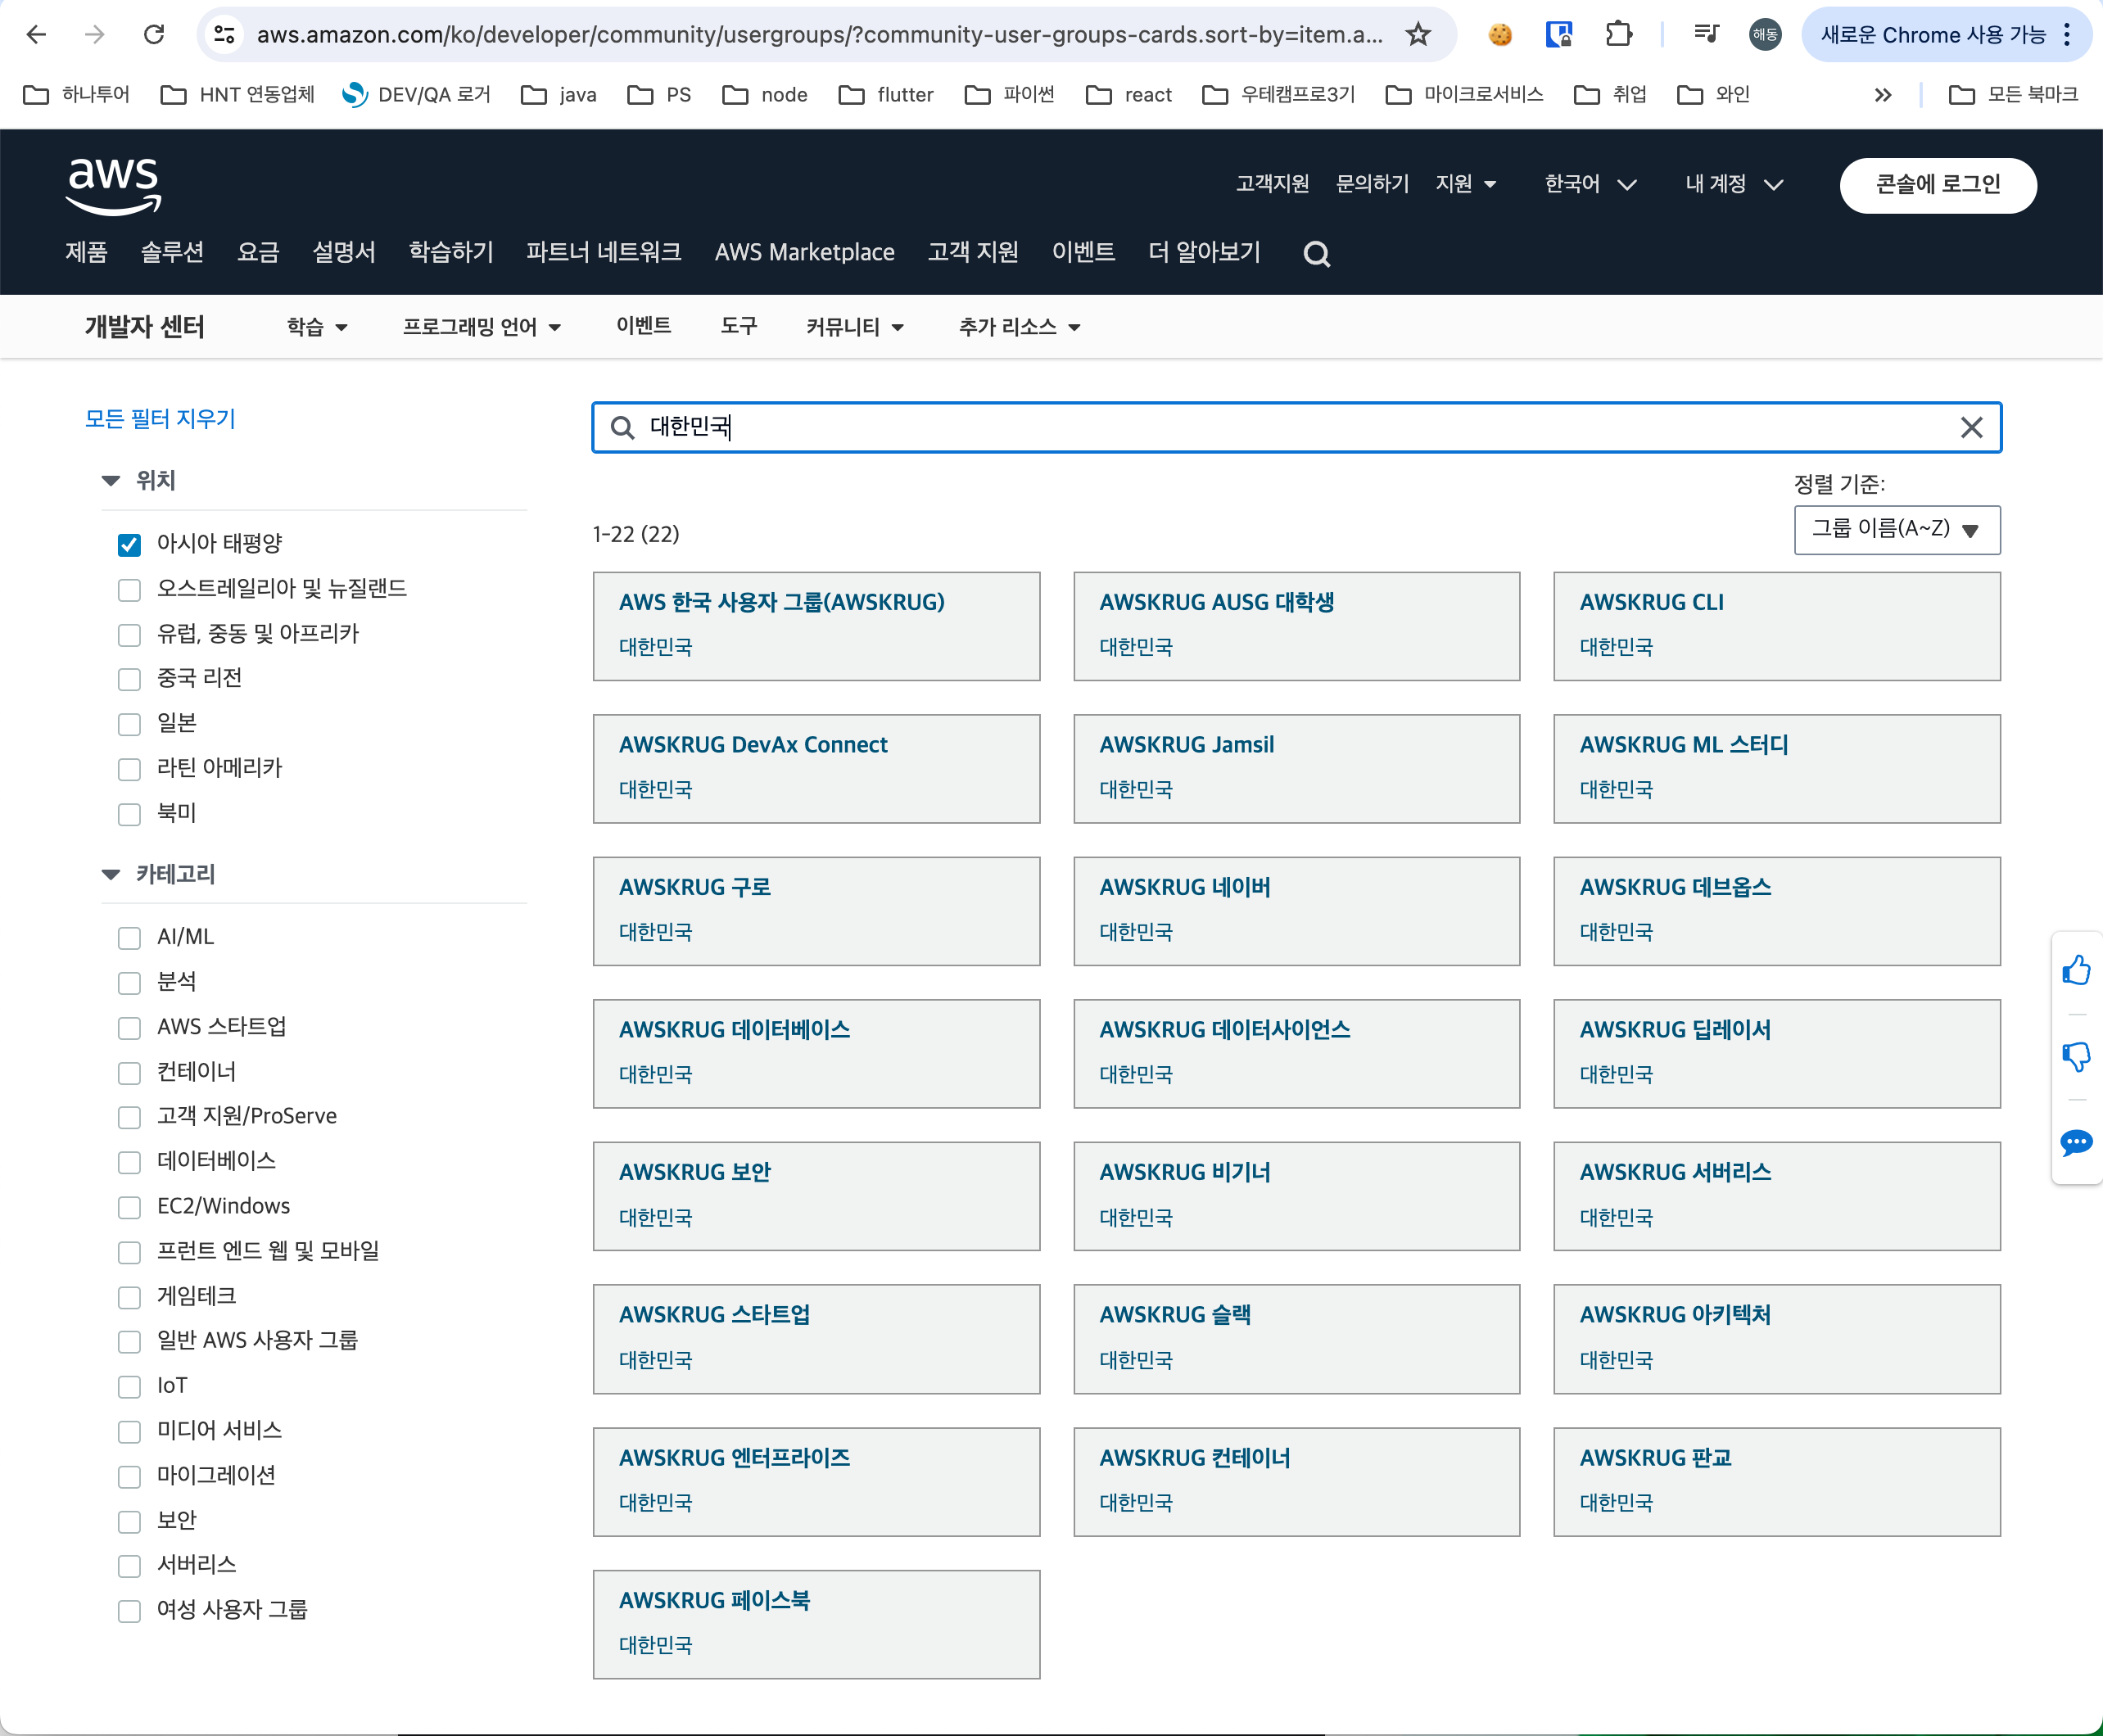The image size is (2103, 1736).
Task: Expand the 추가 리소스 menu
Action: click(1020, 327)
